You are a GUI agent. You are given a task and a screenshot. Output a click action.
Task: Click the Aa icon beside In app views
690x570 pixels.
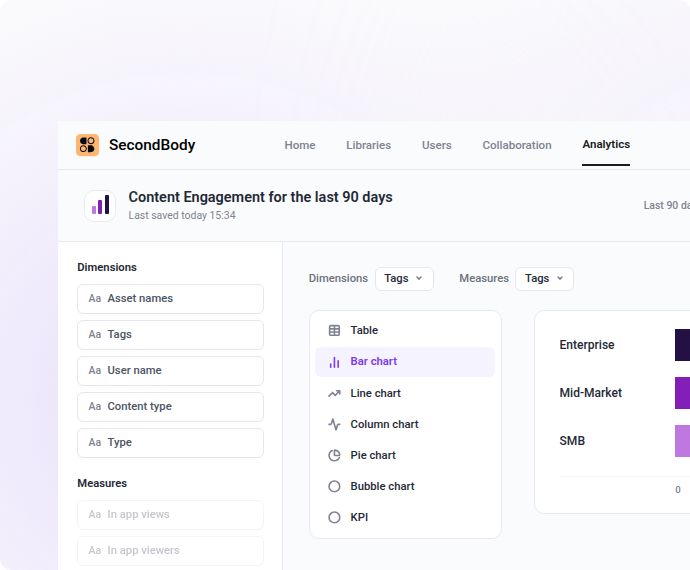tap(95, 515)
